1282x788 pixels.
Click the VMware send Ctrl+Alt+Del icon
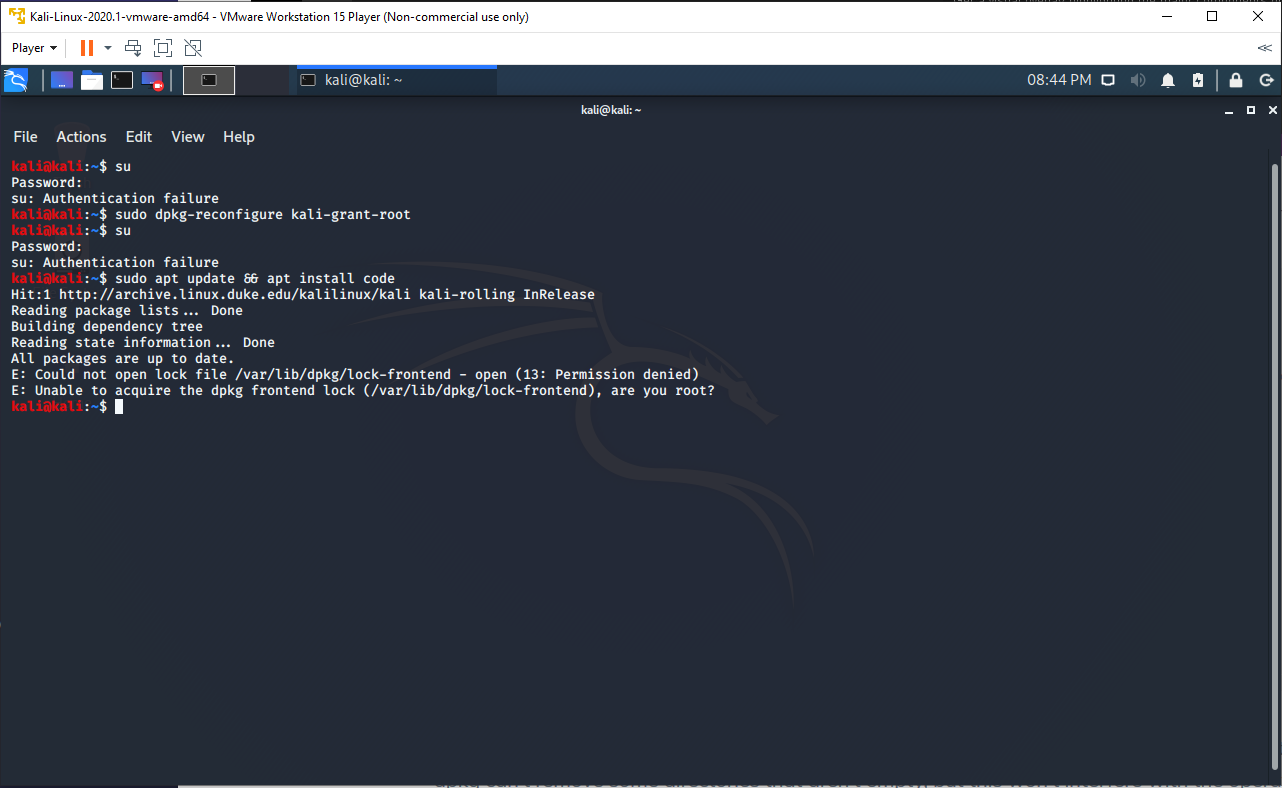(133, 48)
